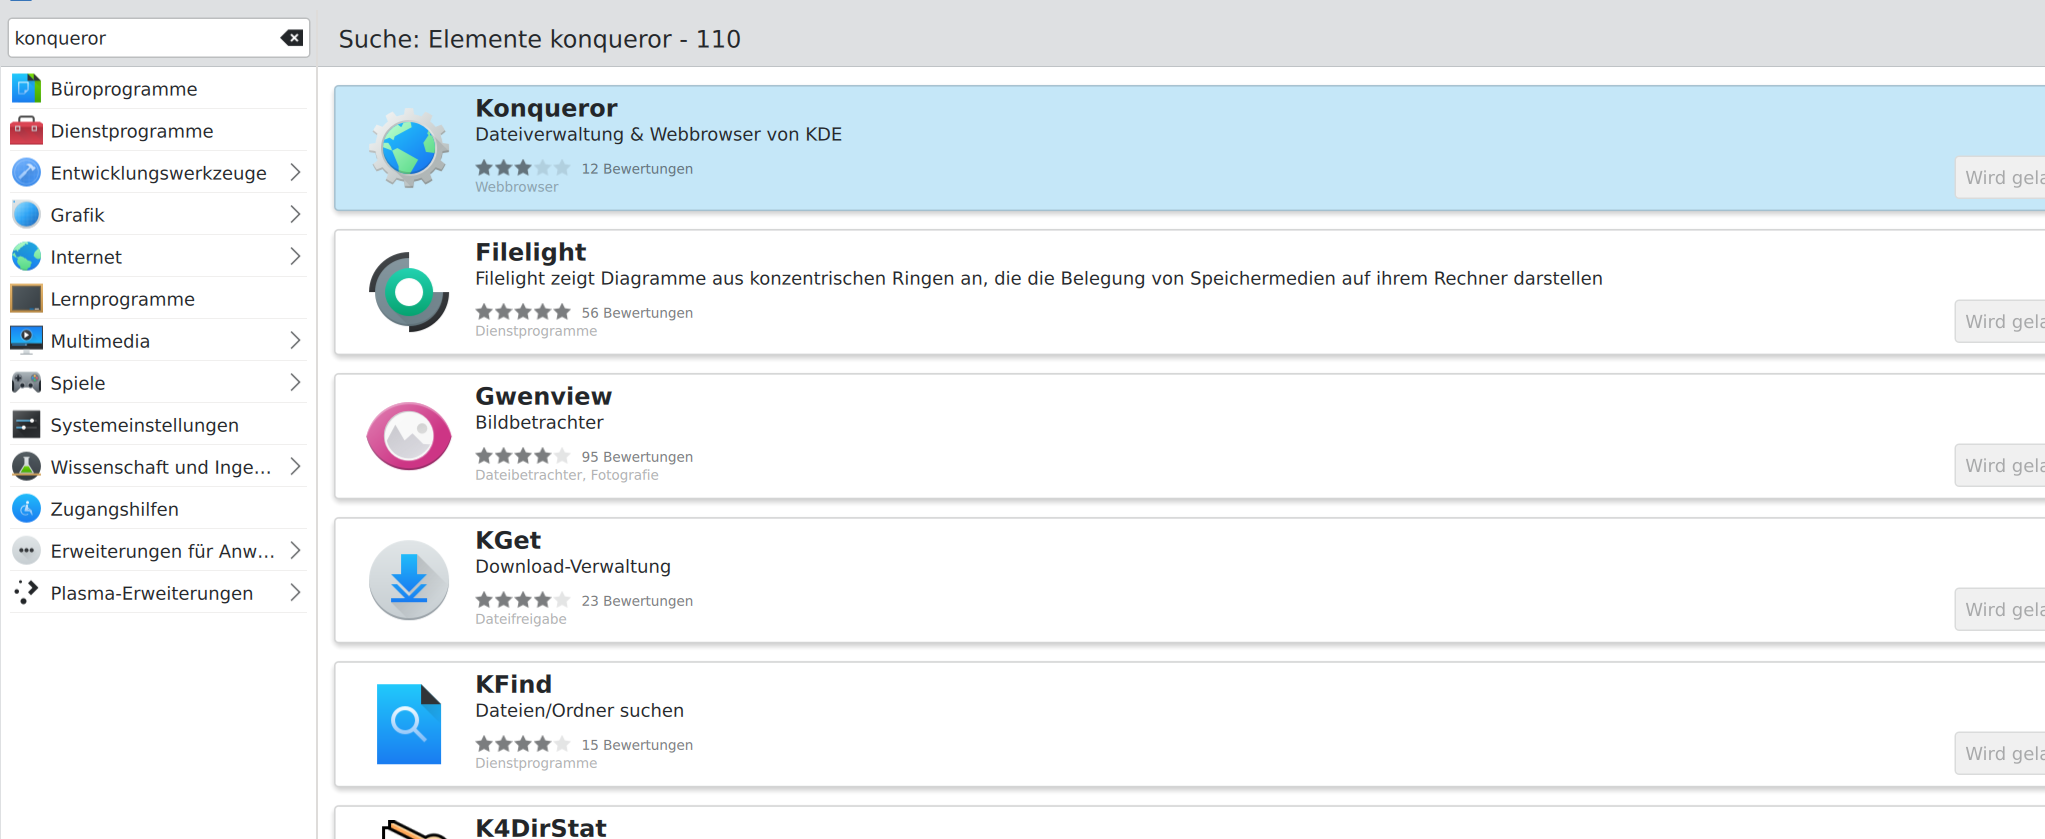
Task: Click Filelight's five-star rating
Action: coord(523,312)
